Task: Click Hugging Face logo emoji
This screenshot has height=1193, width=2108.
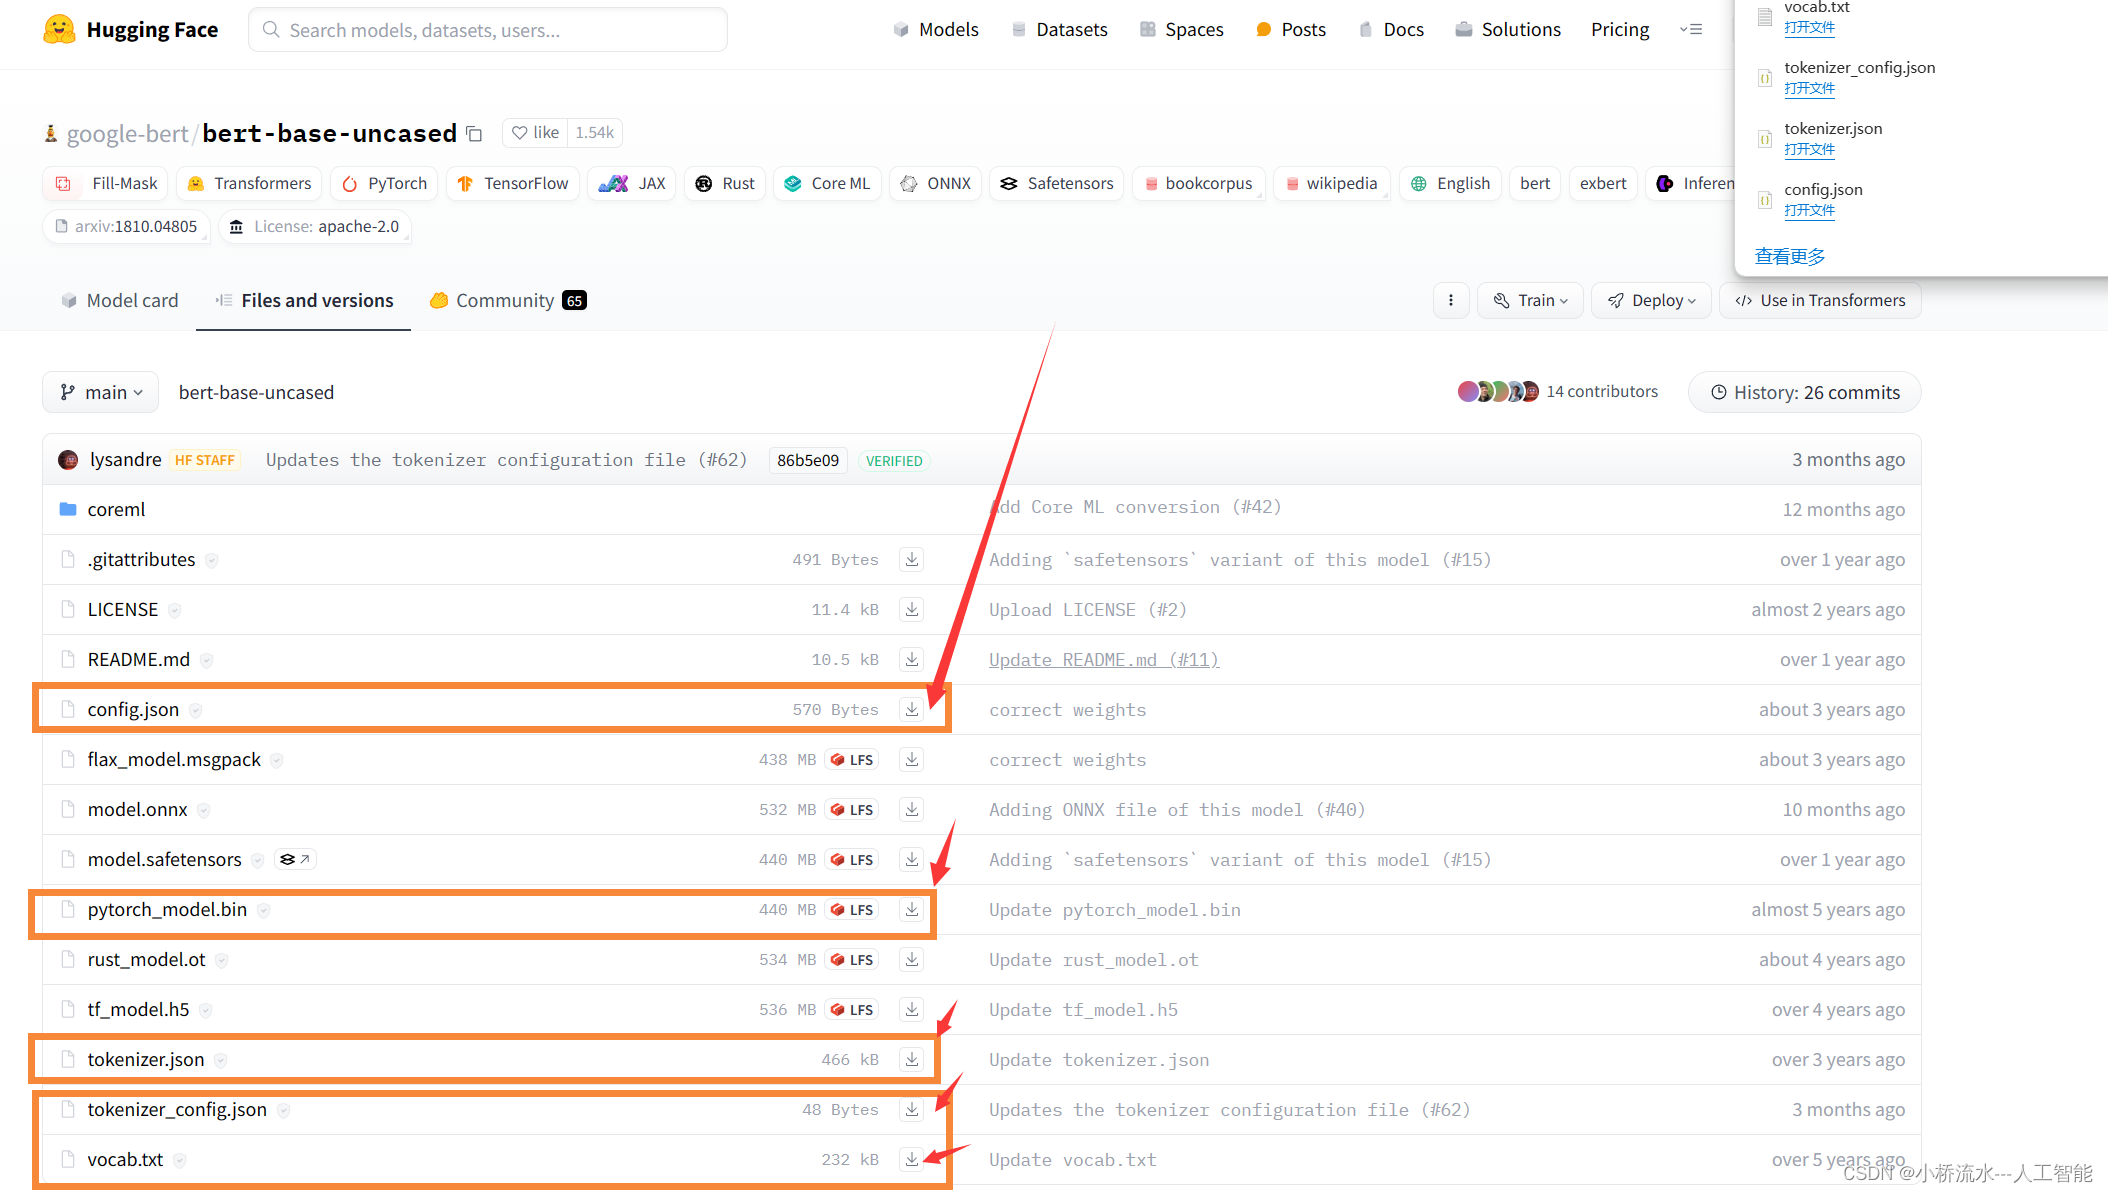Action: (59, 29)
